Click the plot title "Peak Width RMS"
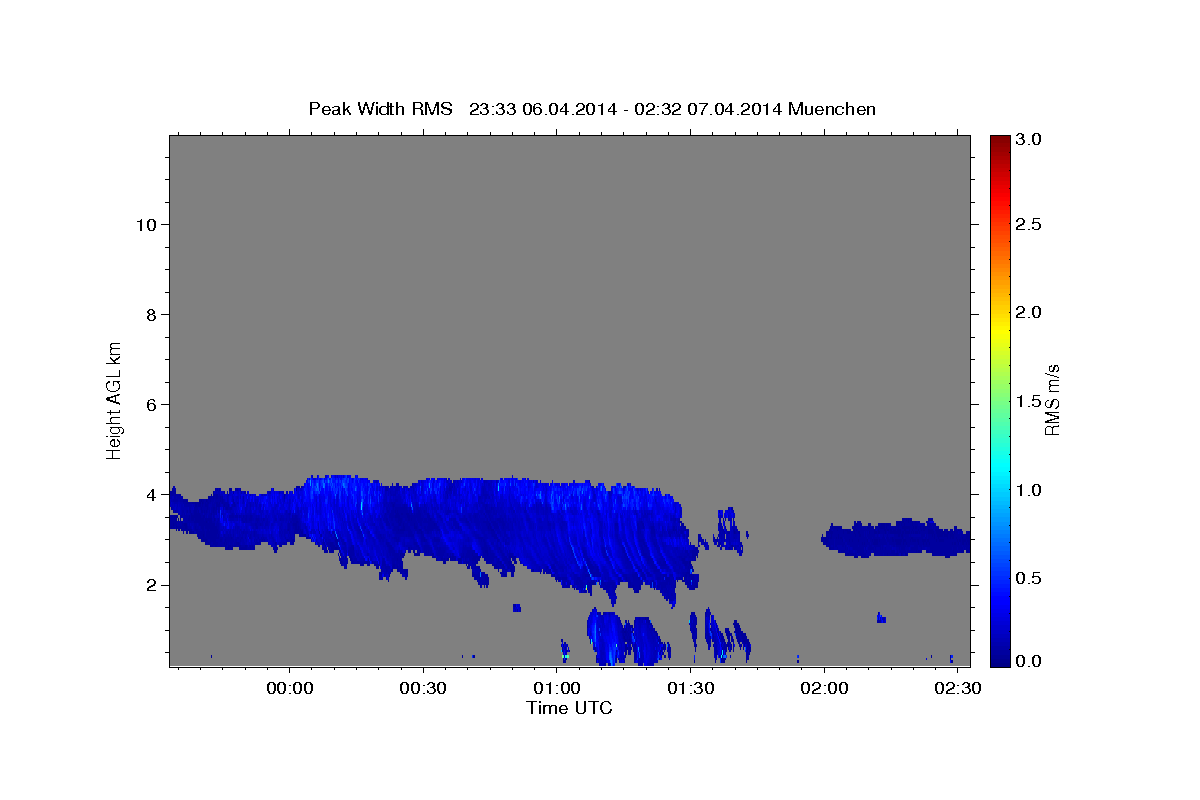Viewport: 1200px width, 800px height. [x=380, y=108]
